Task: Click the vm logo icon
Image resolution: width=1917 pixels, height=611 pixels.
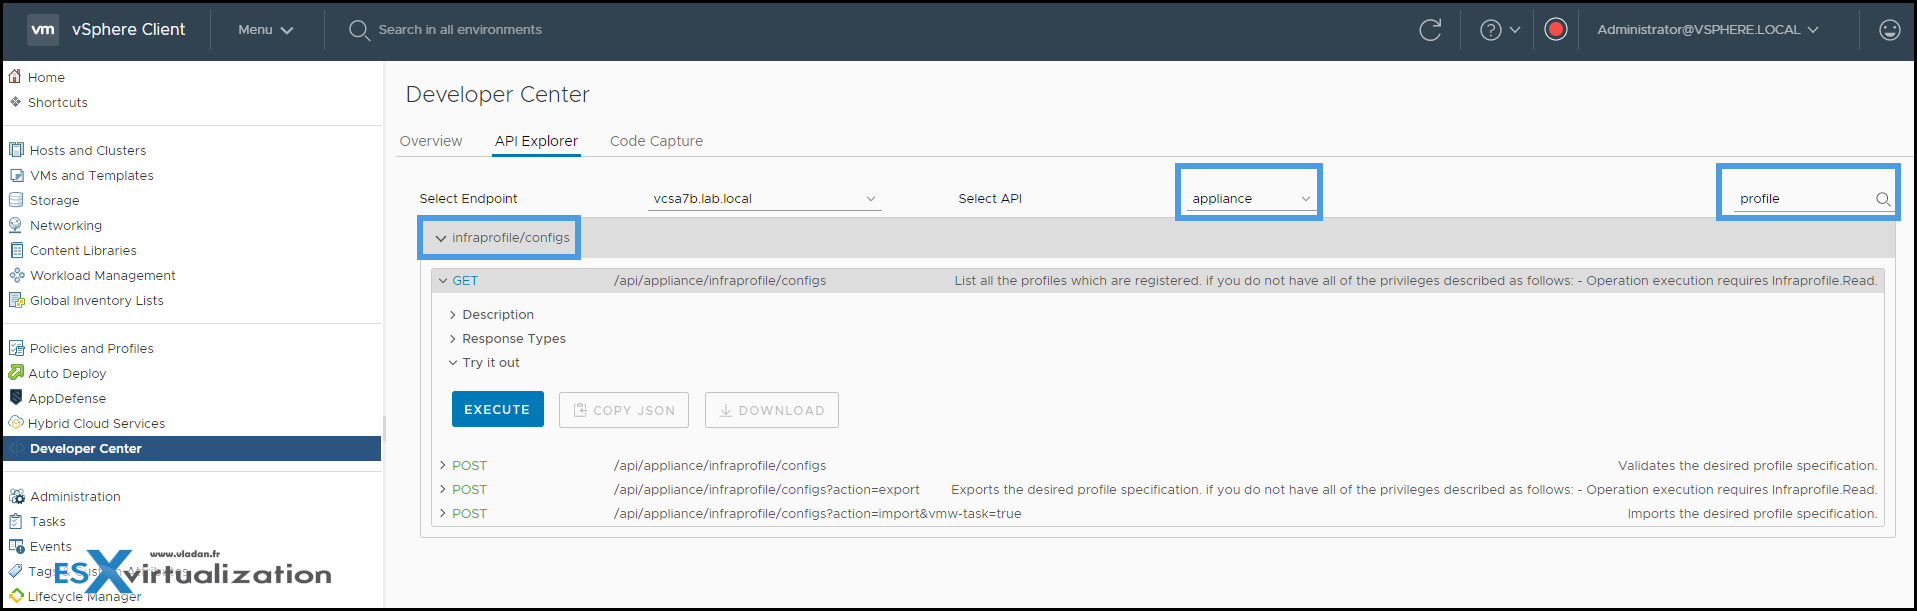Action: [x=42, y=30]
